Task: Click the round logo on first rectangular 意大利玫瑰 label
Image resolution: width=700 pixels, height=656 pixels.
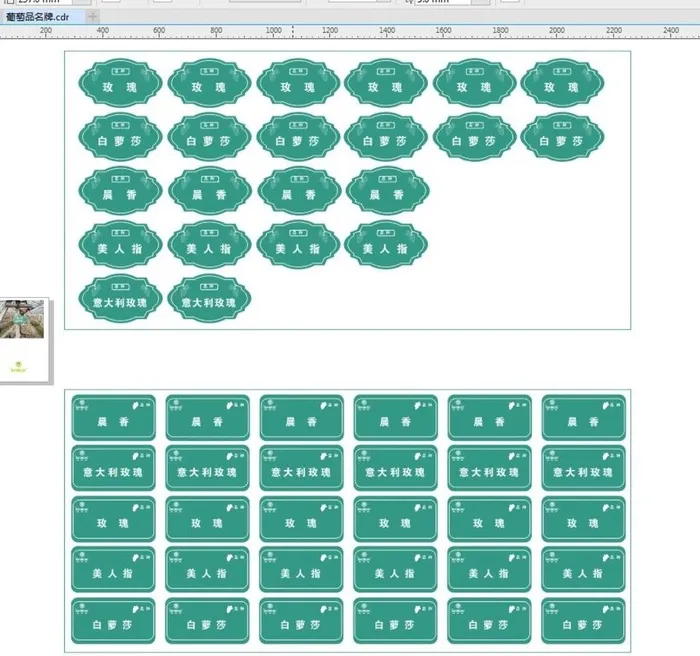Action: 84,455
